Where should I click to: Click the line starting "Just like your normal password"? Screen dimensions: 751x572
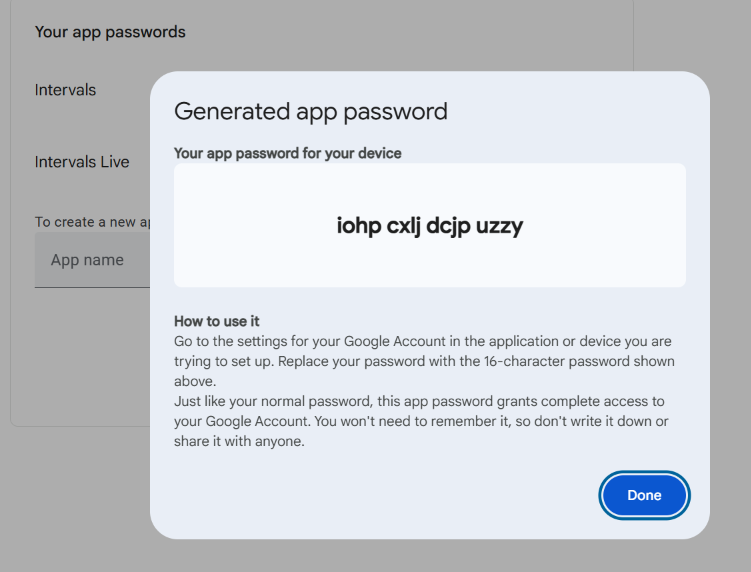tap(418, 401)
